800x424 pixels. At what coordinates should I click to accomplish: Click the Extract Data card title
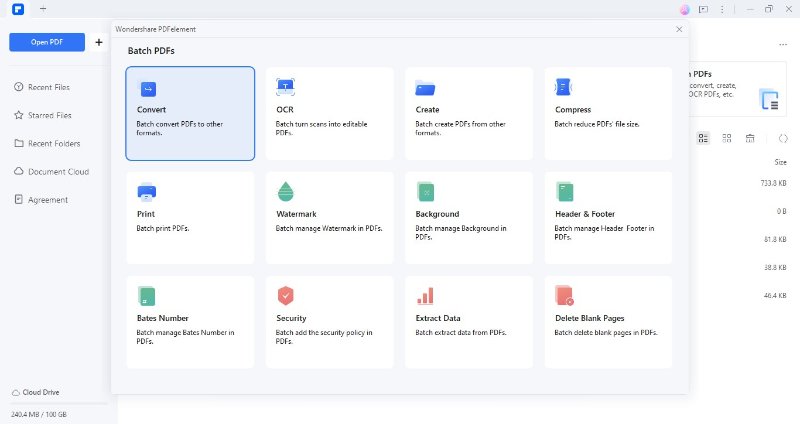click(438, 318)
